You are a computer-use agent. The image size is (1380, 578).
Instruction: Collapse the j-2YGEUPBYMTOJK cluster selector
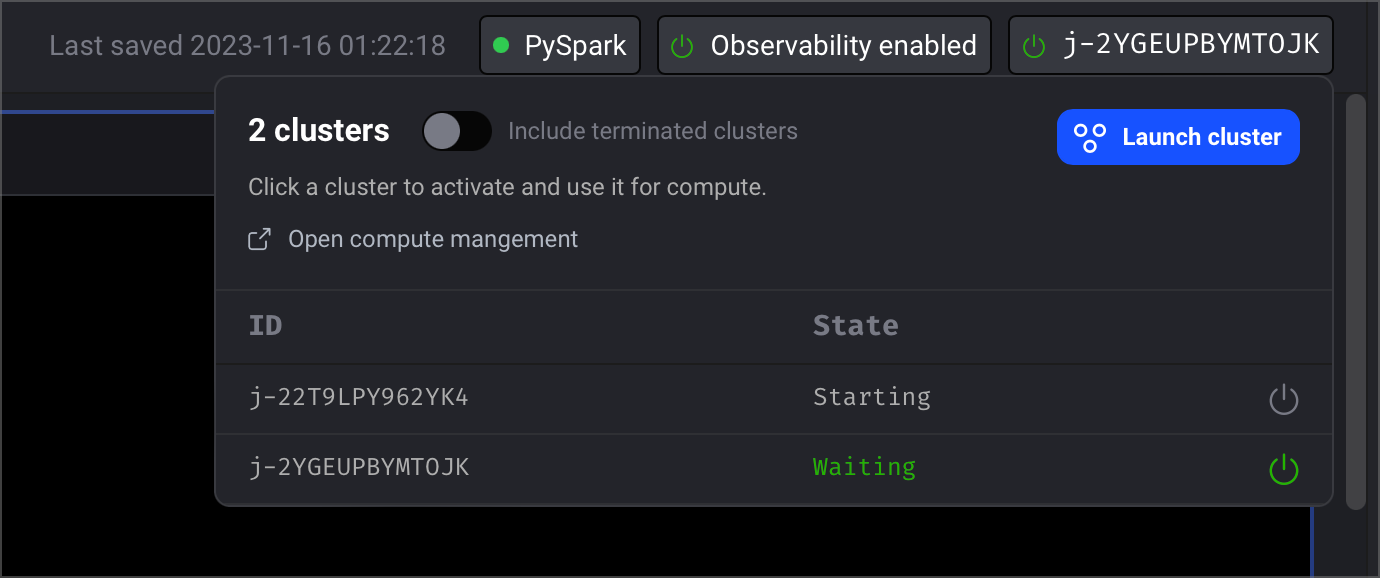pyautogui.click(x=1171, y=45)
